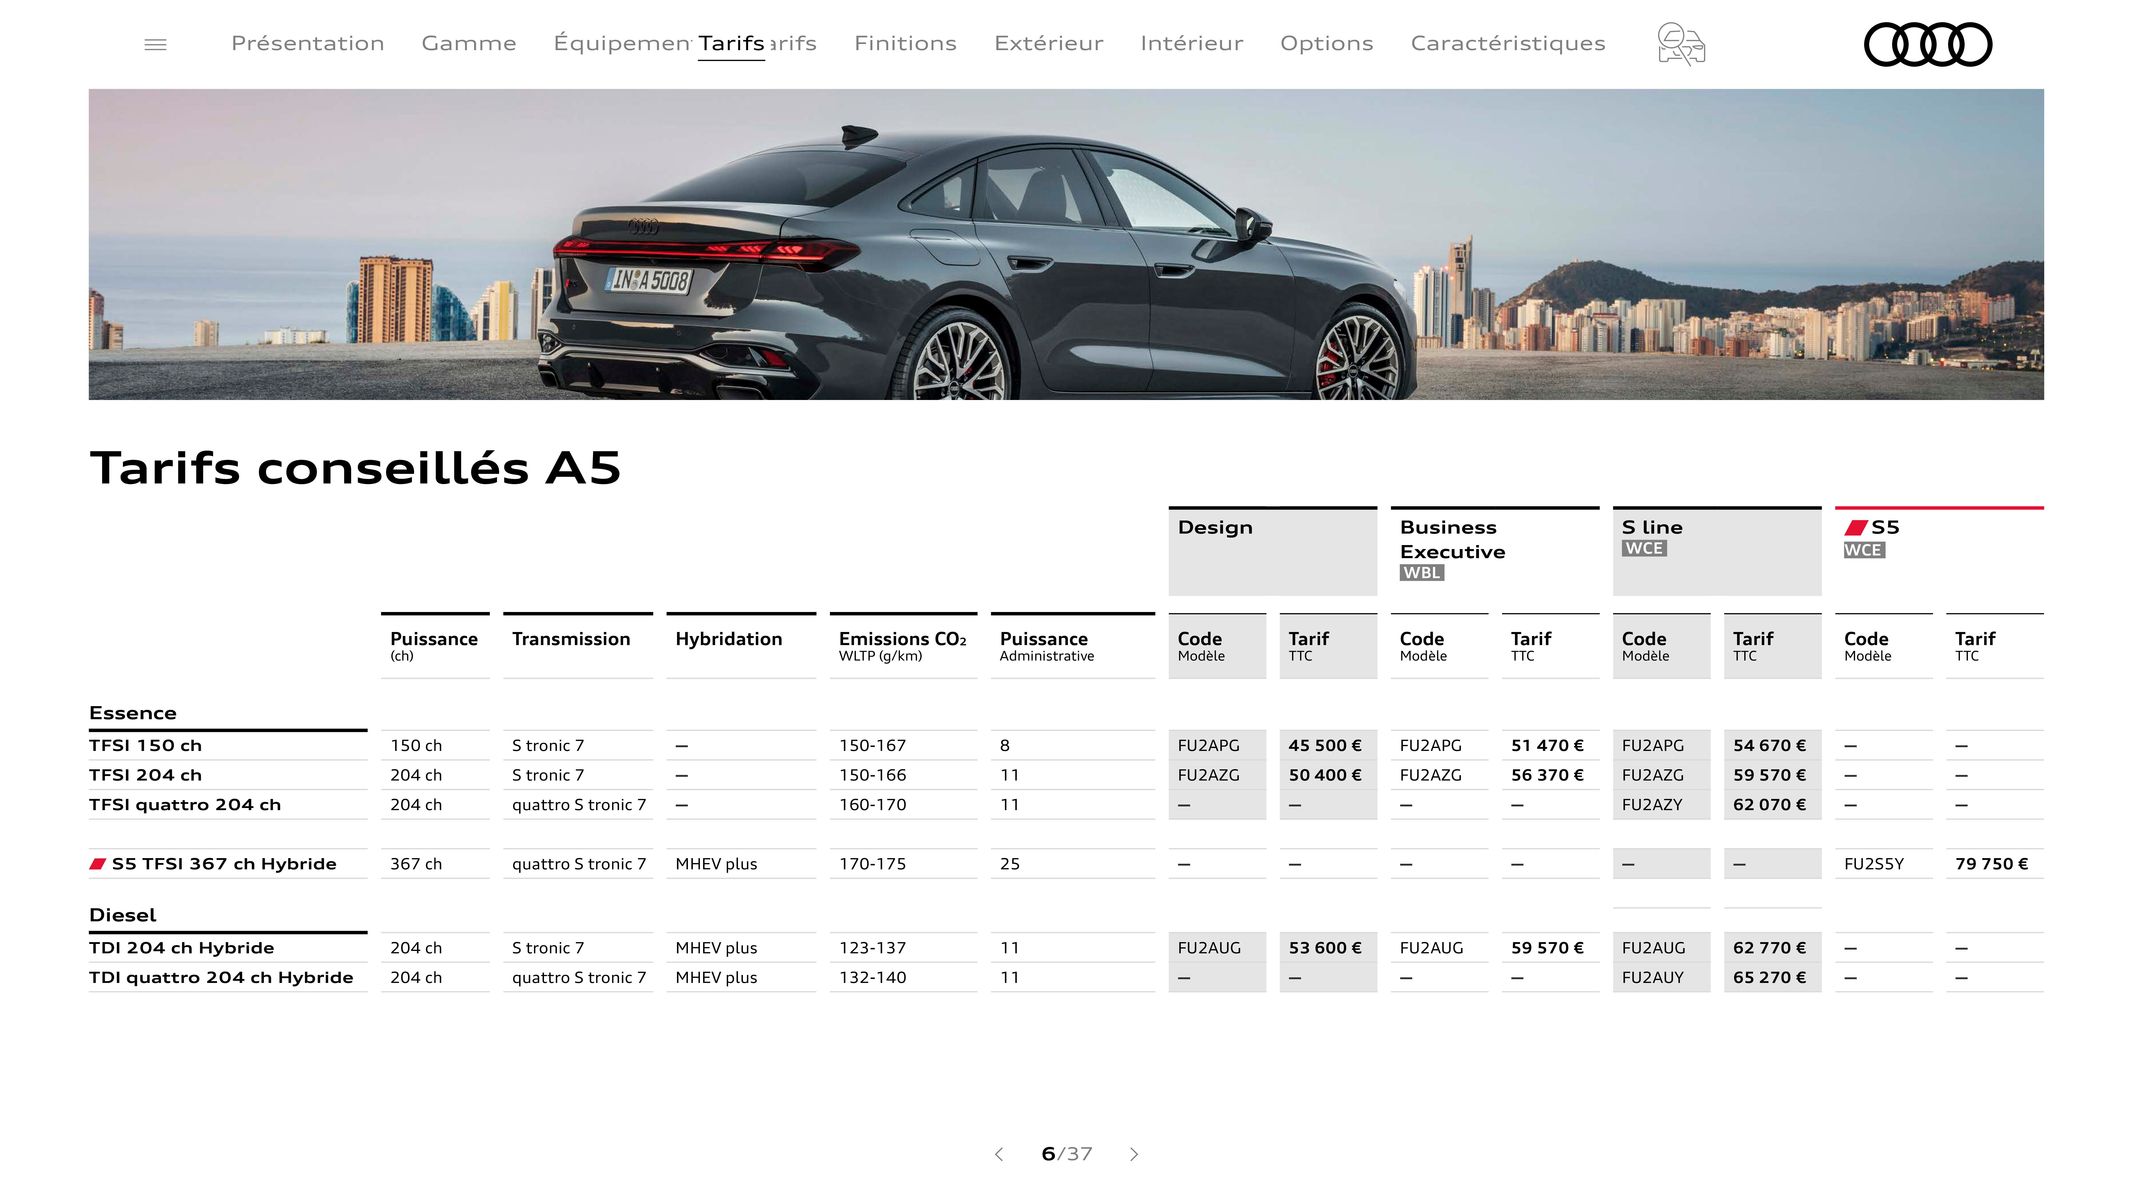The width and height of the screenshot is (2133, 1200).
Task: Click the Puissance (ch) column header
Action: [x=434, y=646]
